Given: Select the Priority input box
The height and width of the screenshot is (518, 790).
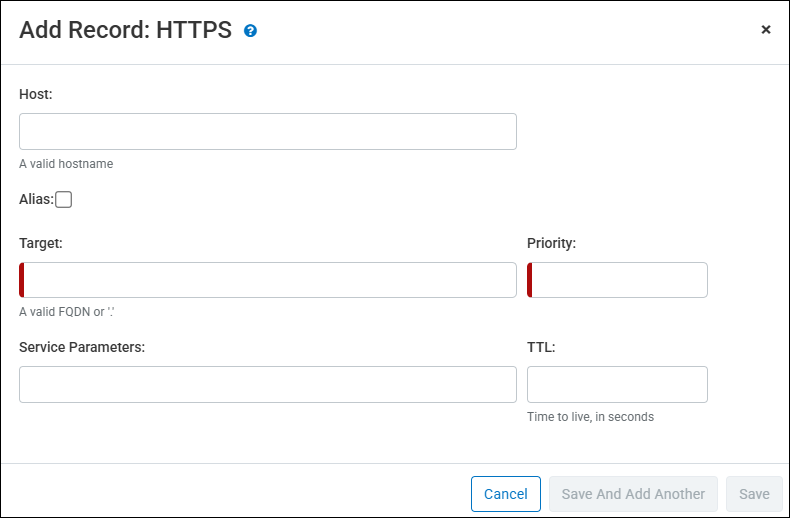Looking at the screenshot, I should pyautogui.click(x=618, y=280).
